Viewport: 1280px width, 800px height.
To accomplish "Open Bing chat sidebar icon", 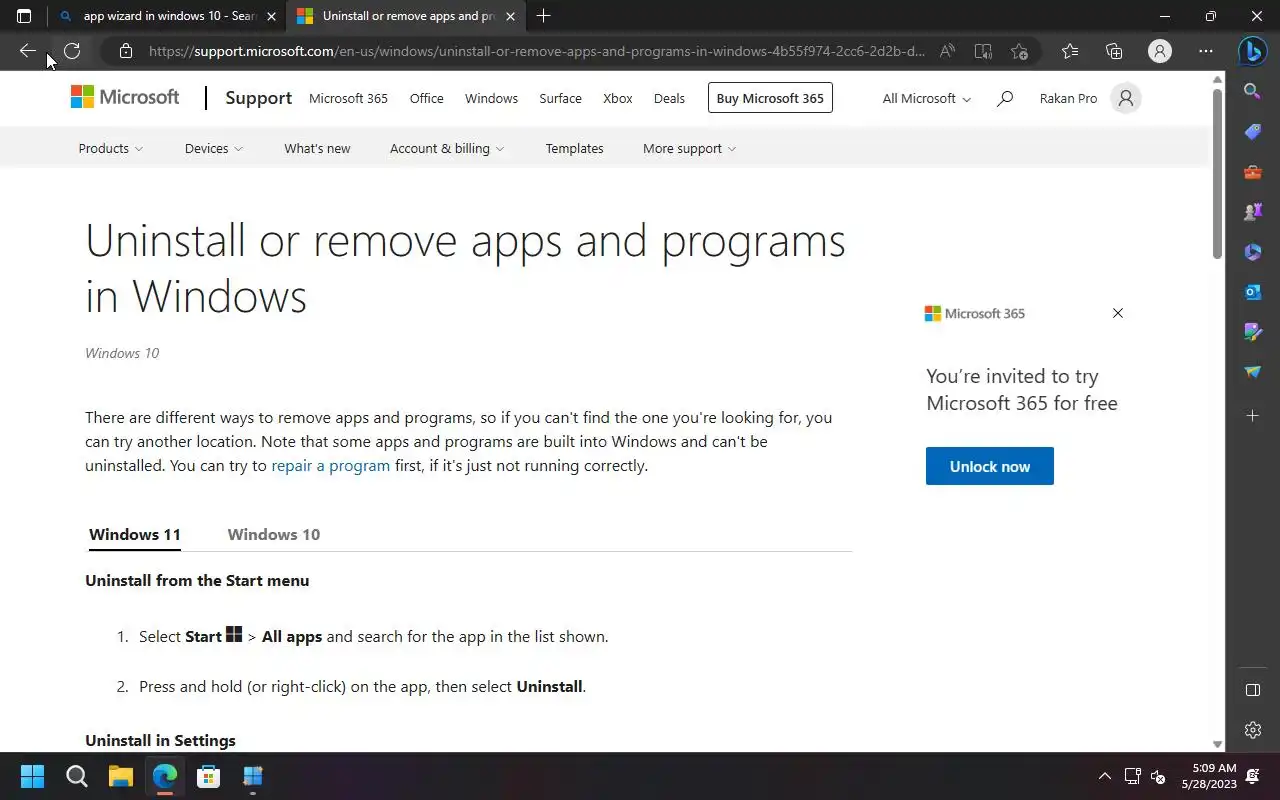I will point(1252,51).
